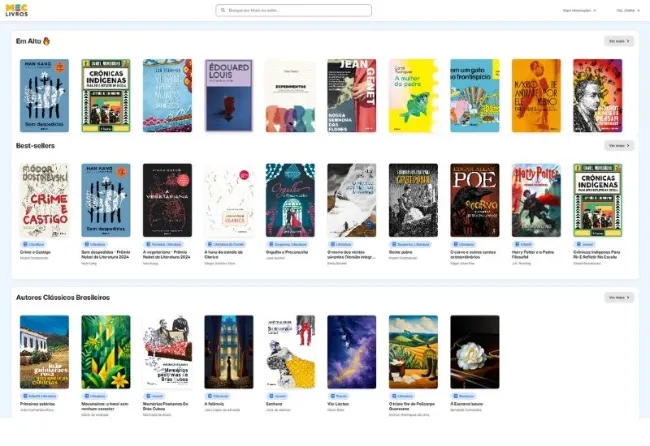
Task: Click the Literatura tag under Crime e Castigo
Action: click(x=32, y=243)
